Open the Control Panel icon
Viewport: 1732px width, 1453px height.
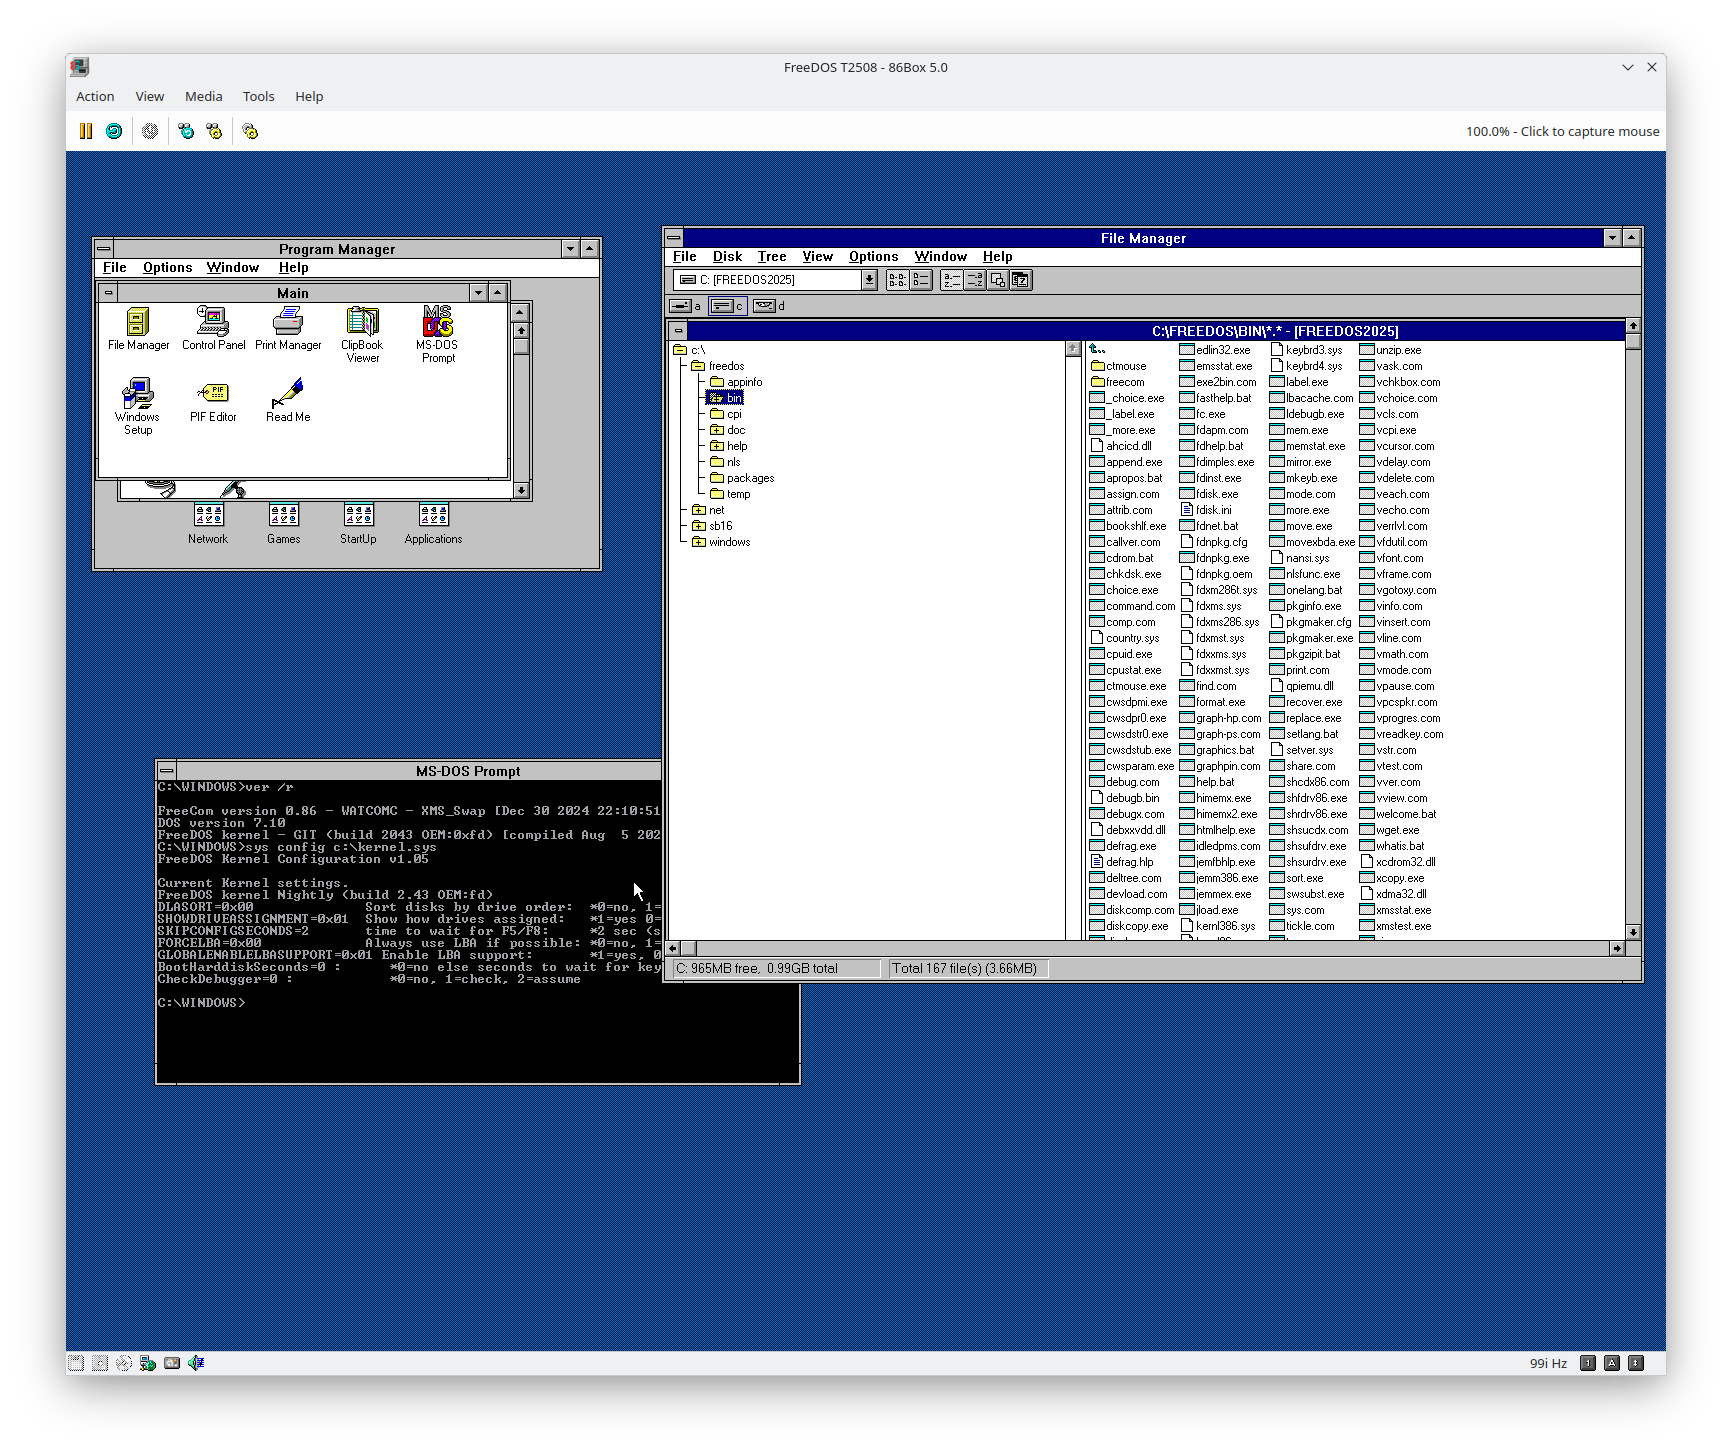pyautogui.click(x=213, y=327)
